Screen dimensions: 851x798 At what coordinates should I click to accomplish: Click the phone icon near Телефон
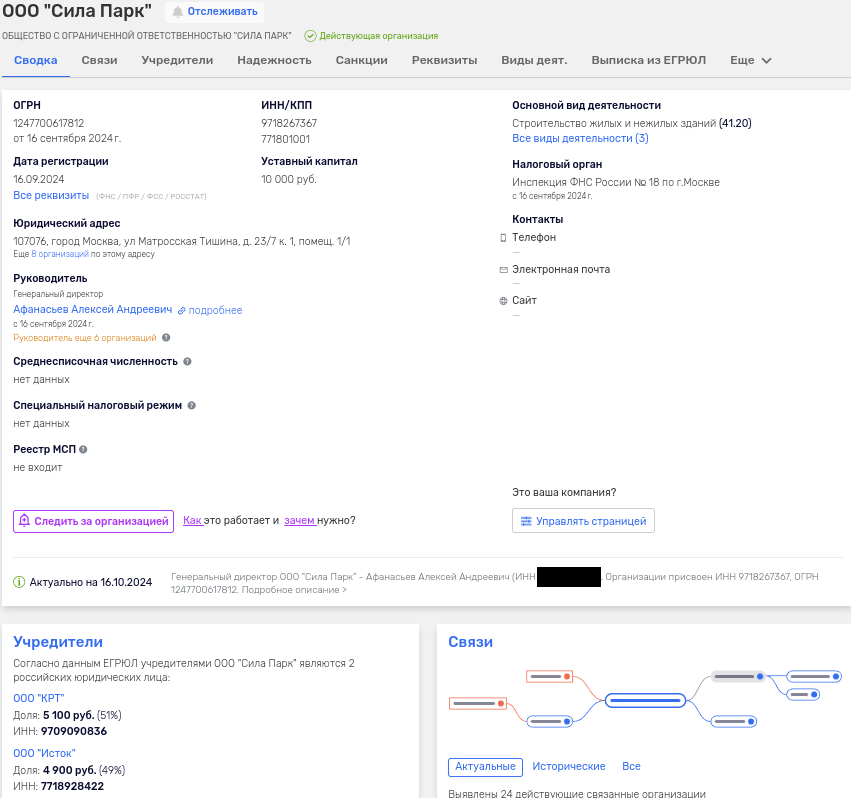503,238
